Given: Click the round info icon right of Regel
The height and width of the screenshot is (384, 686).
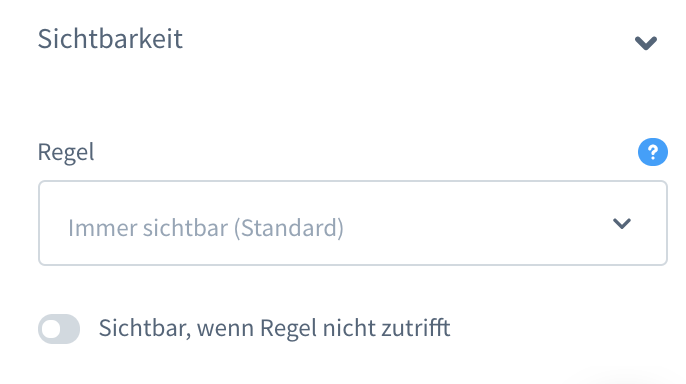Looking at the screenshot, I should [652, 152].
